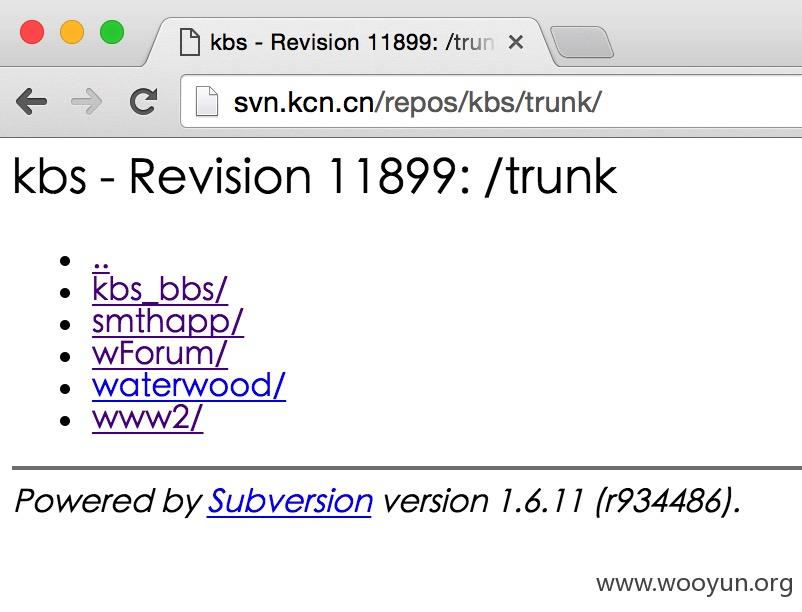Select the kbs - Revision 11899 tab
The width and height of the screenshot is (802, 612).
(350, 42)
